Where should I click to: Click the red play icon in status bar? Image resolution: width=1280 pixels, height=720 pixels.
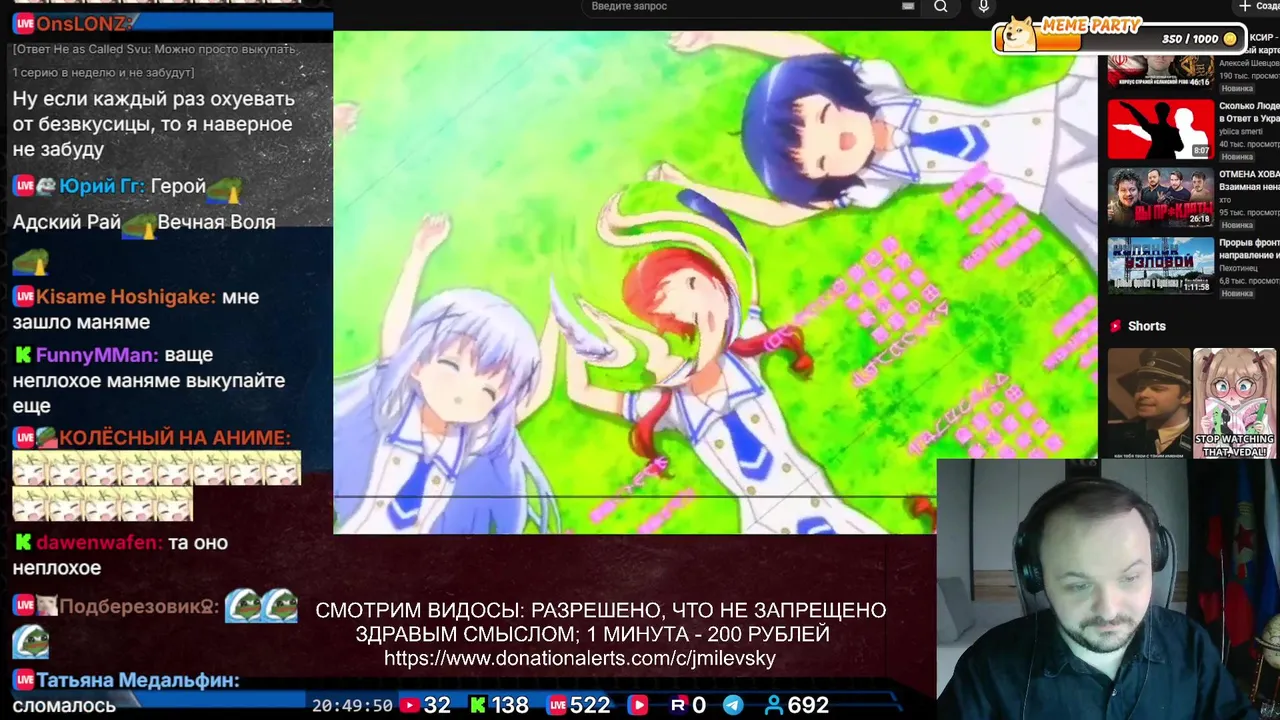click(x=639, y=705)
